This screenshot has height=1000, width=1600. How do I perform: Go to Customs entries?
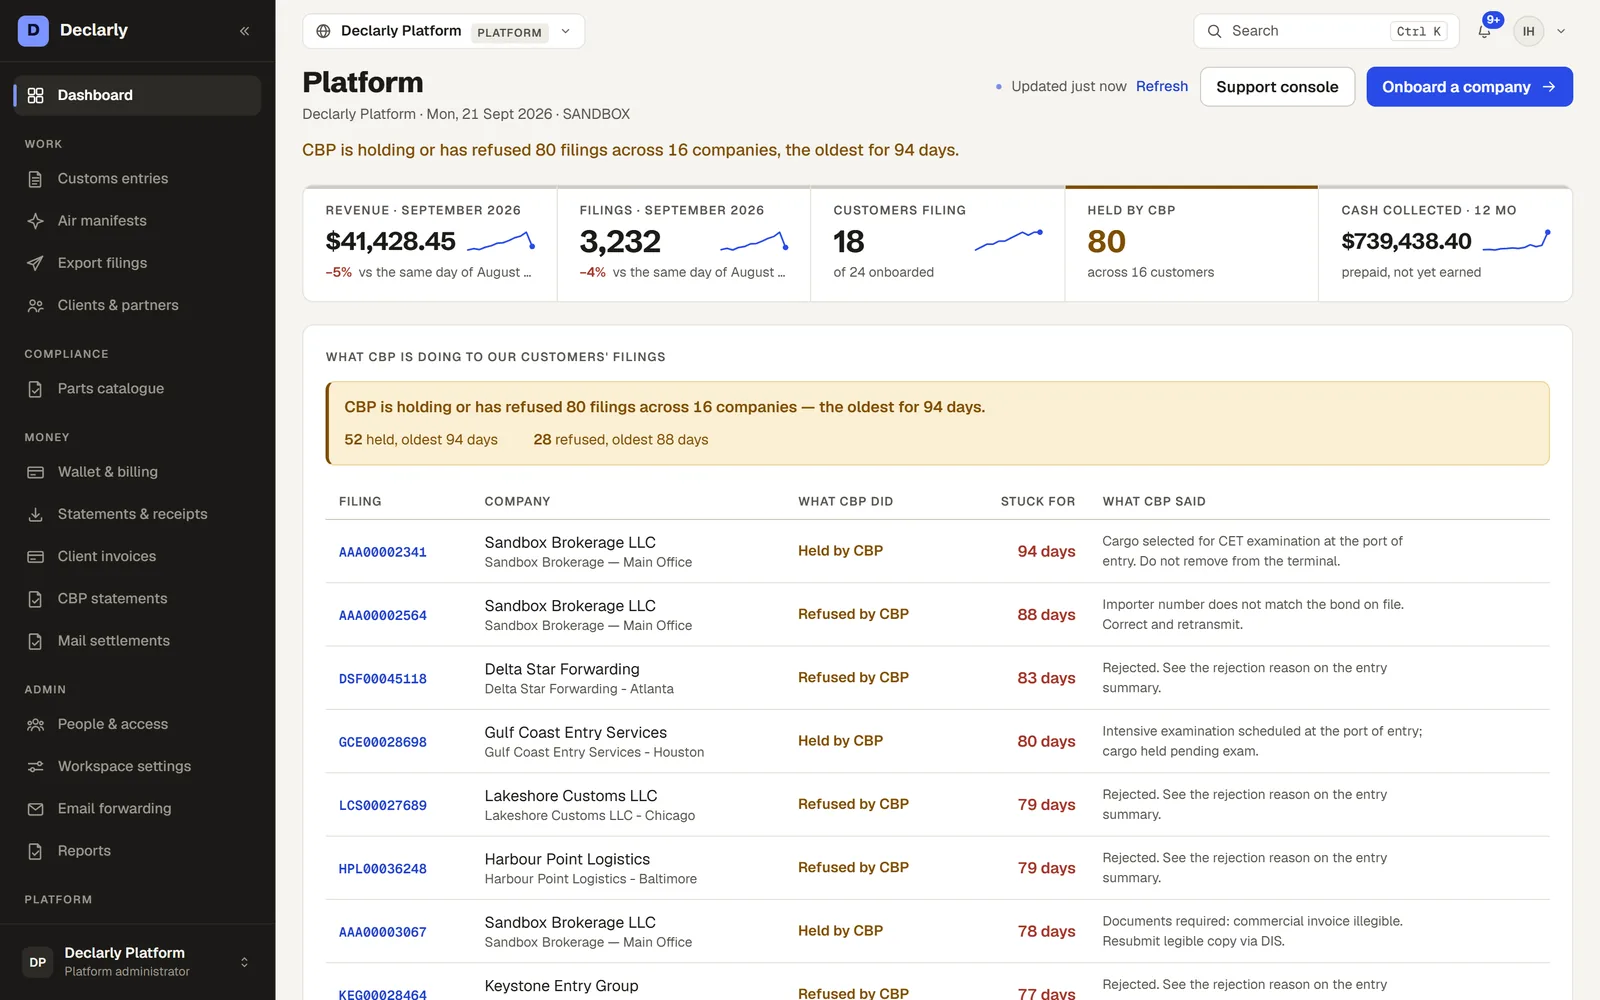(137, 179)
